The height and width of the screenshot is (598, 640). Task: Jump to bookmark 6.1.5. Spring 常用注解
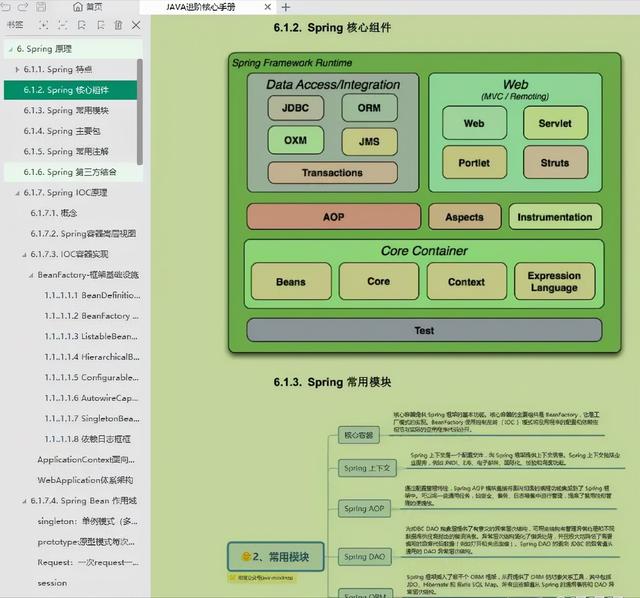pos(67,151)
